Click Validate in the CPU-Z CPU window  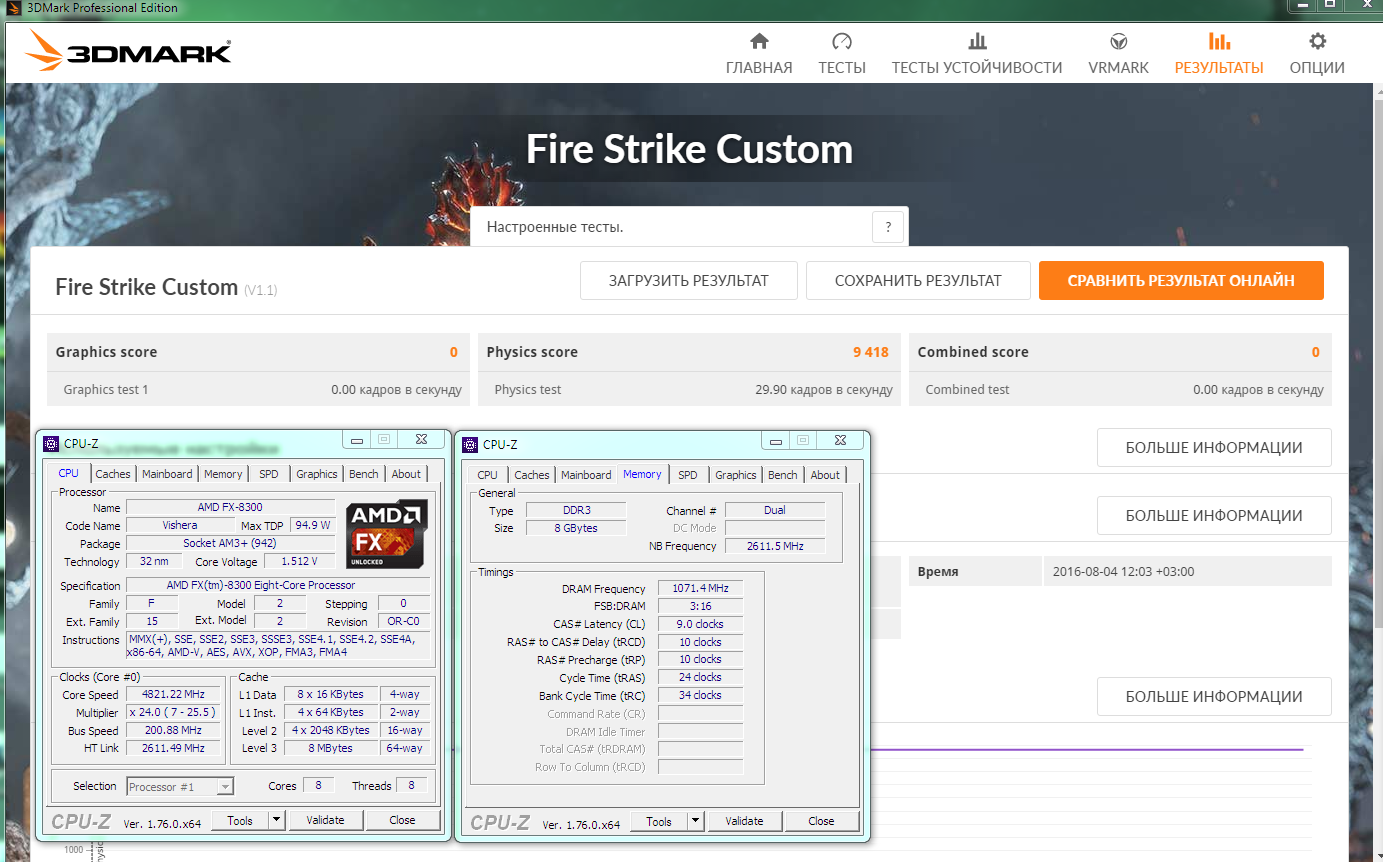(x=325, y=820)
